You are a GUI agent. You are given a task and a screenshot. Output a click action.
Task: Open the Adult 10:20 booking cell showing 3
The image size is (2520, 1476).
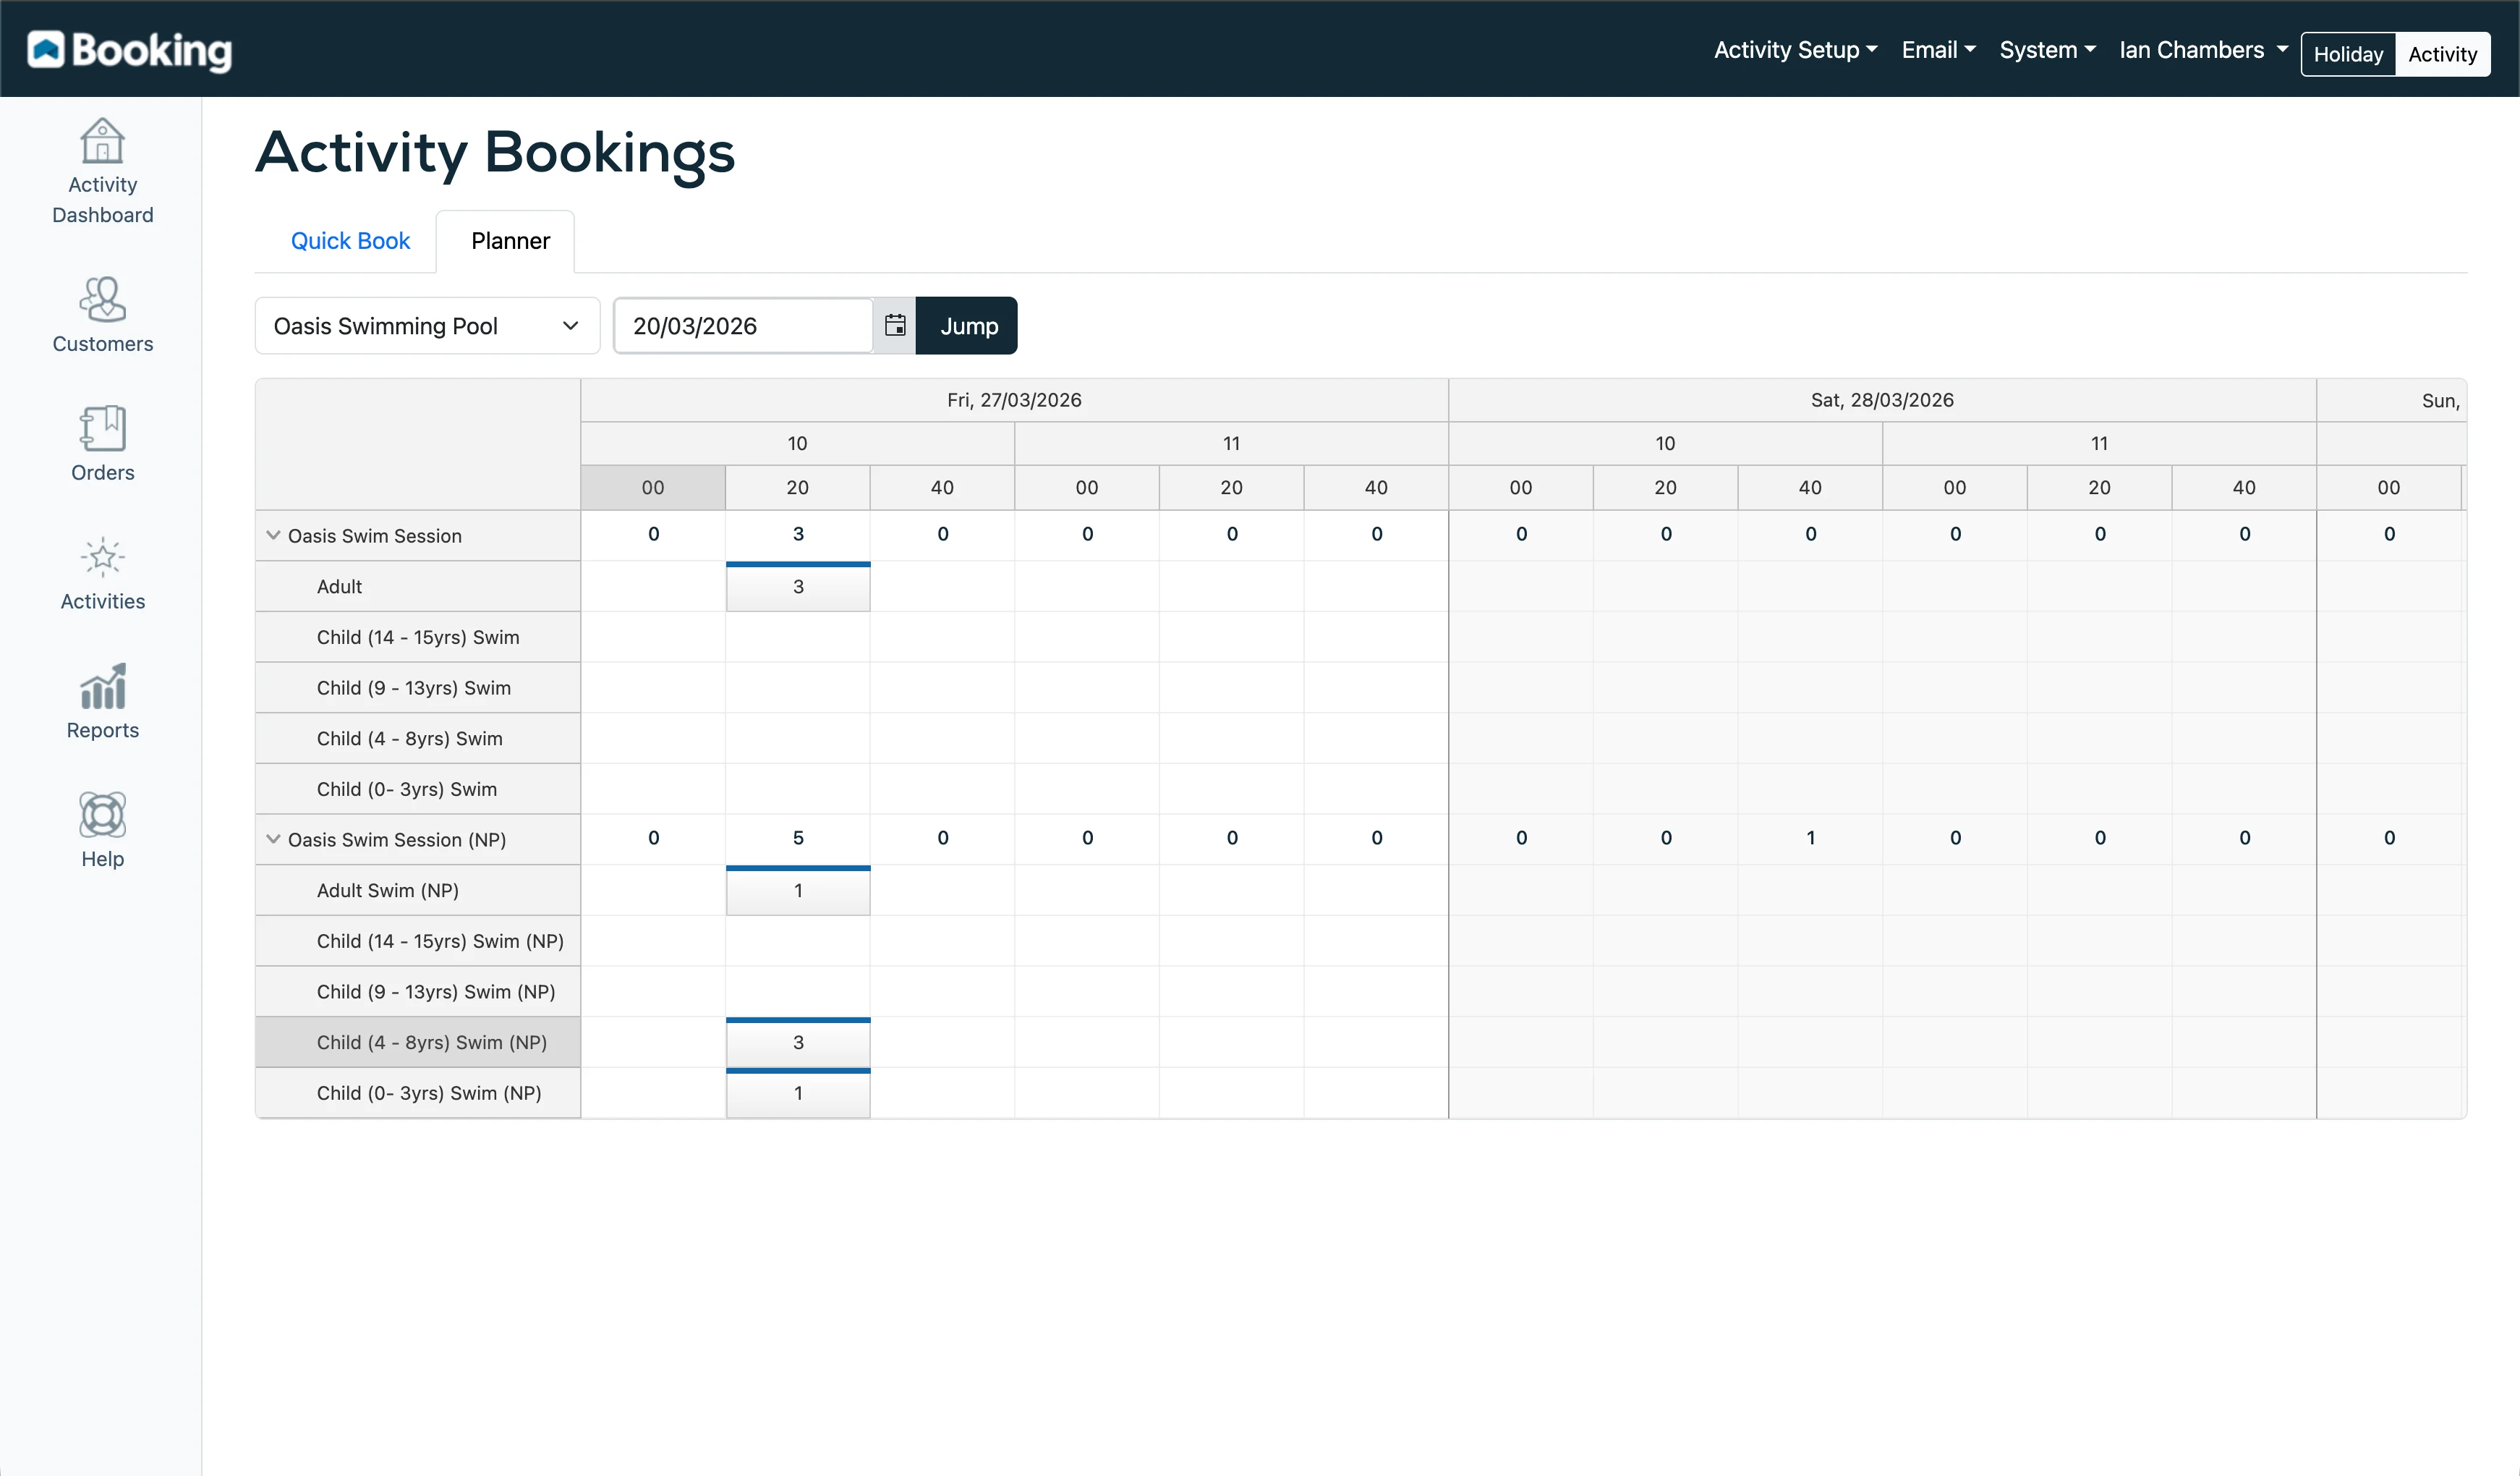pyautogui.click(x=798, y=587)
